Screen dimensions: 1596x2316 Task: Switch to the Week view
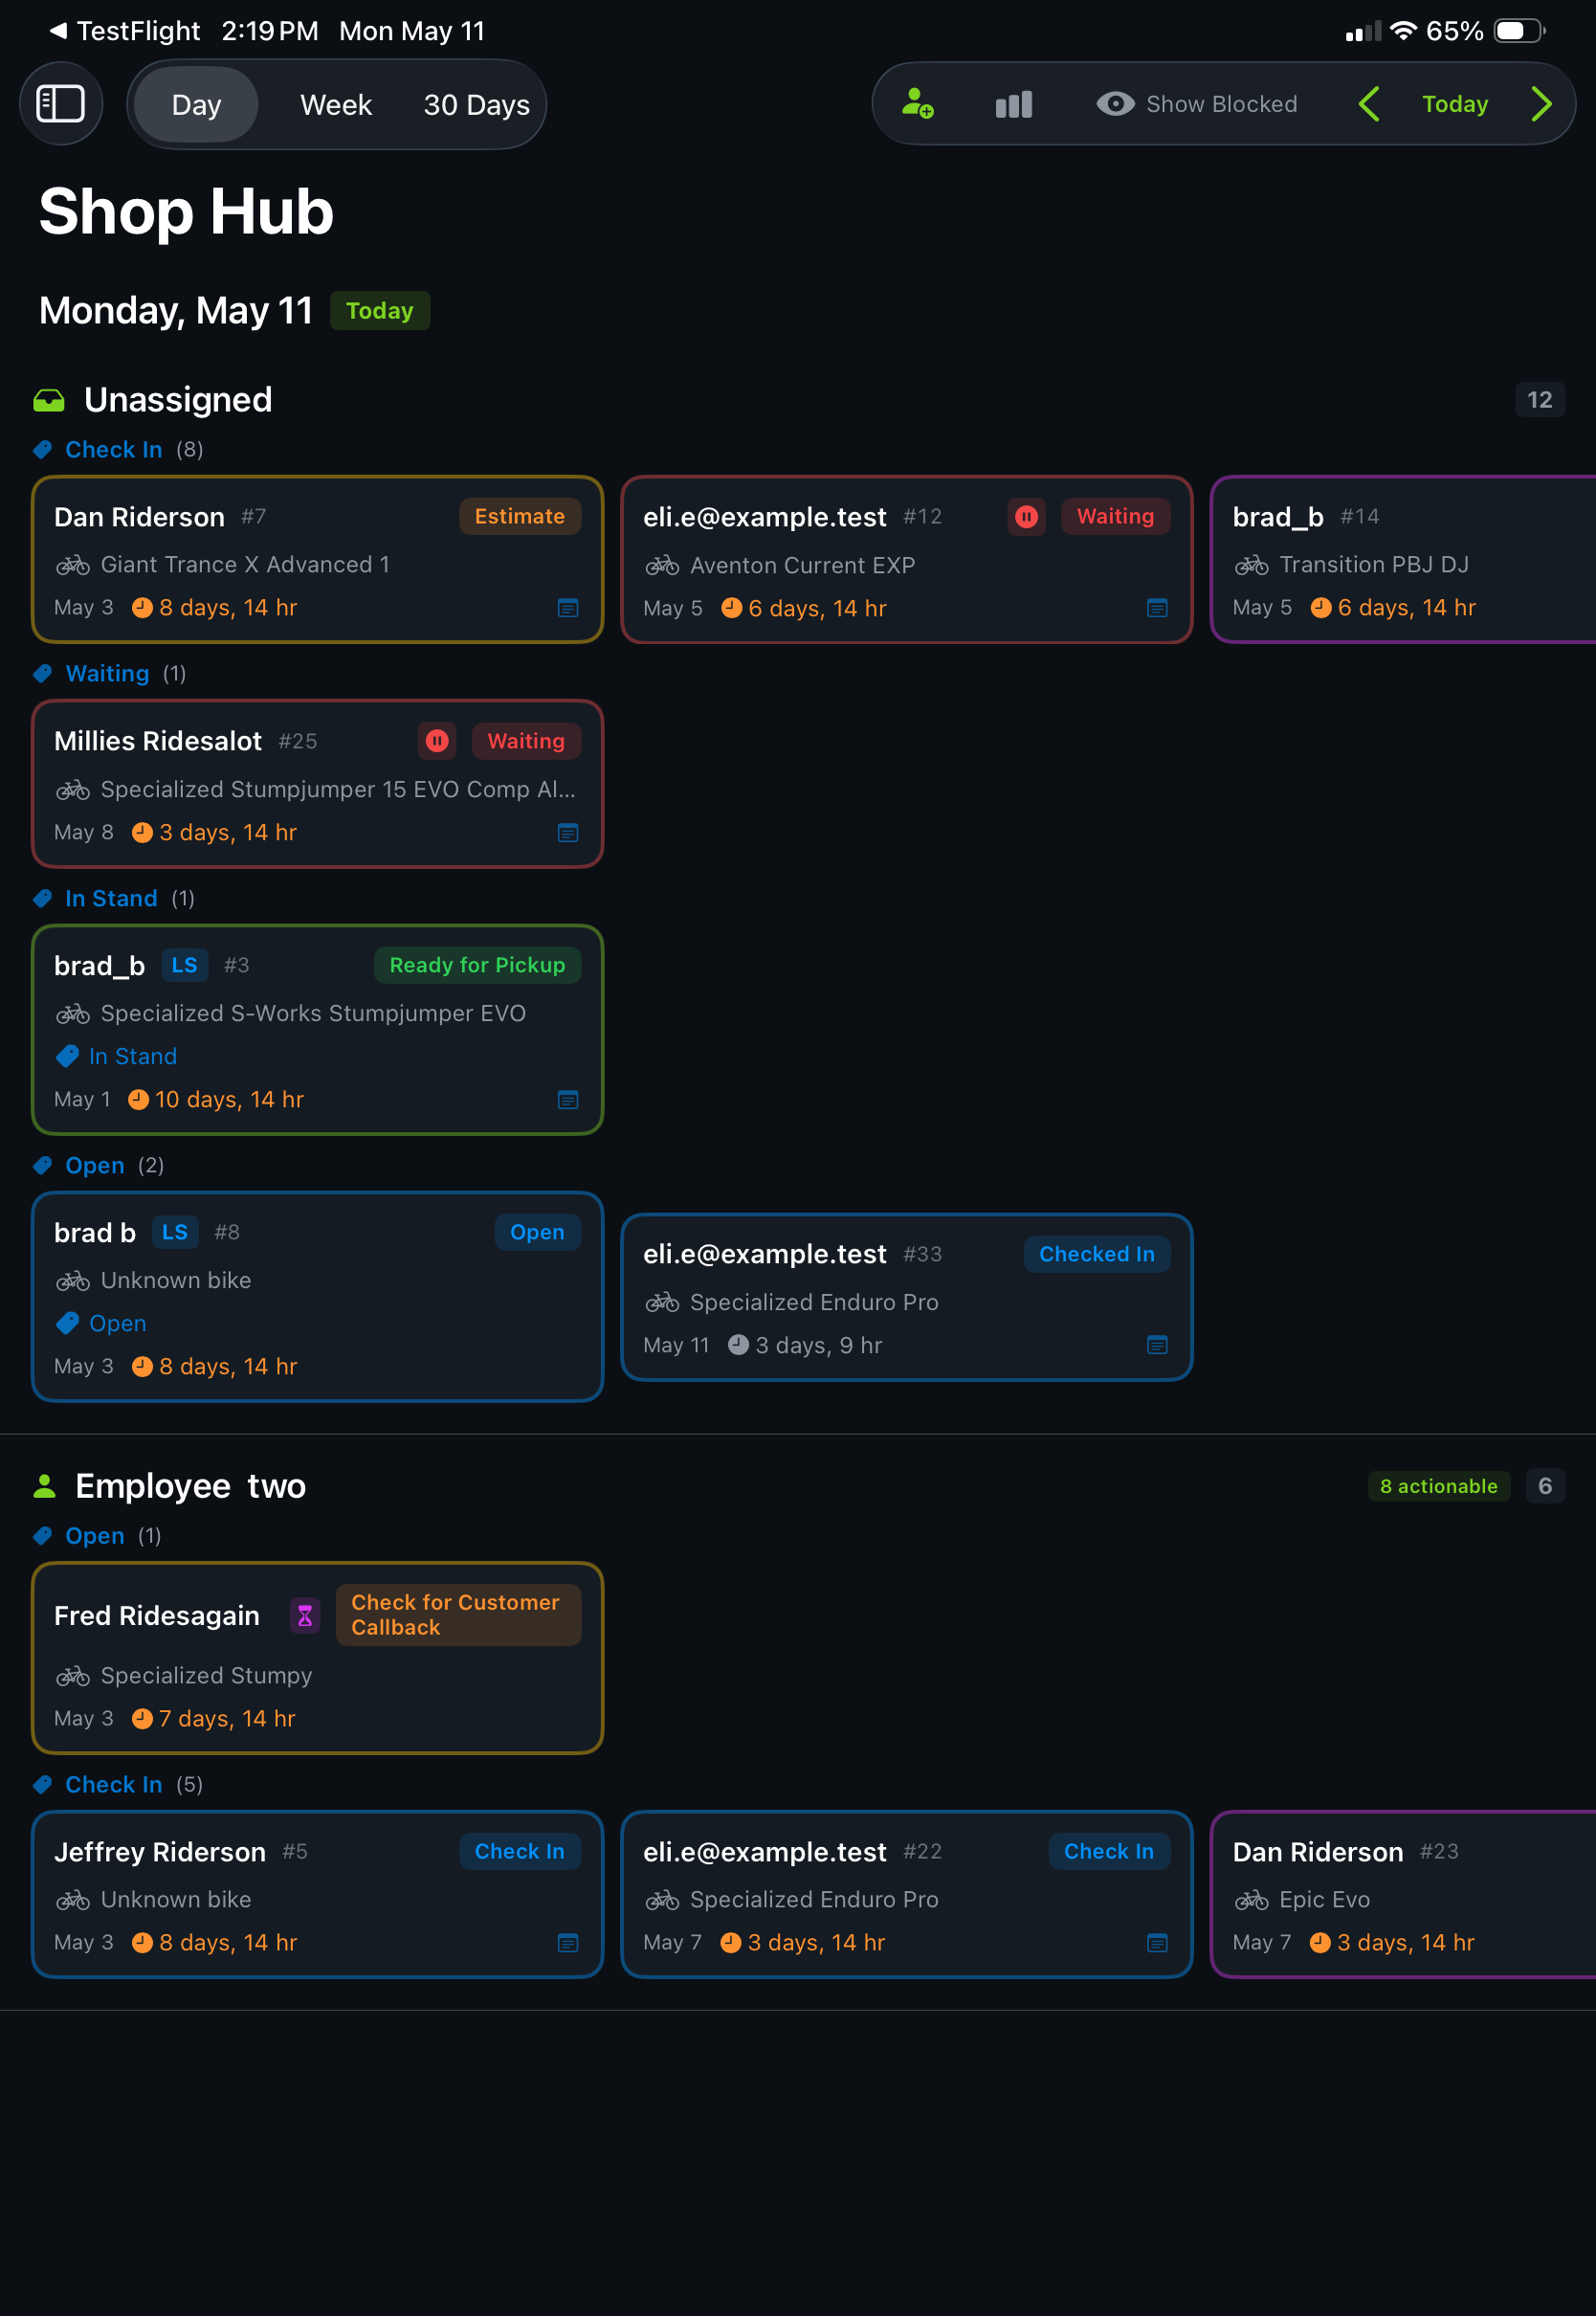(x=336, y=104)
